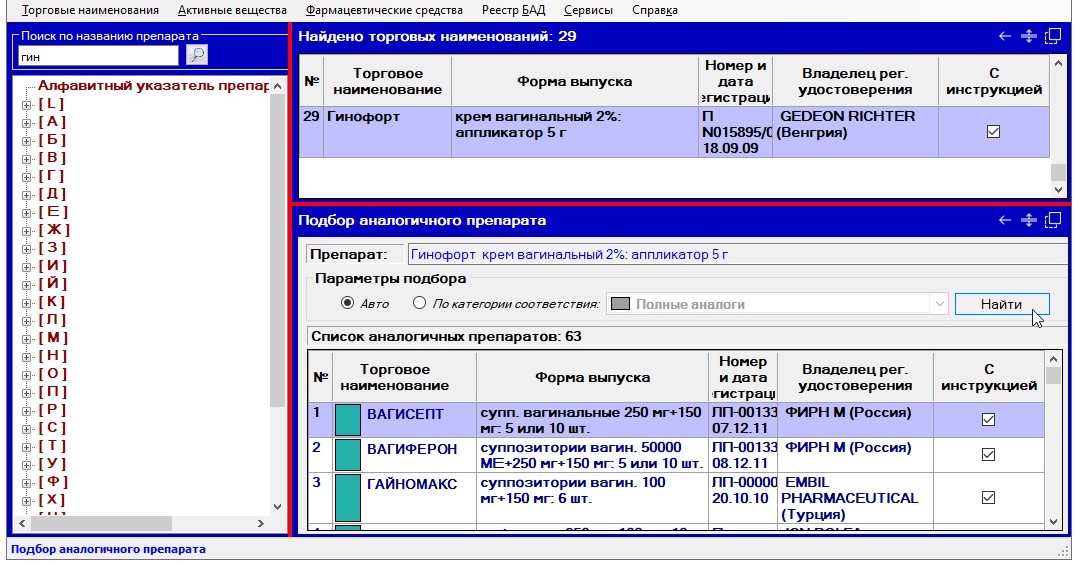Toggle instruction checkbox in ГАЙНОМАКС row
The height and width of the screenshot is (565, 1080).
click(988, 497)
